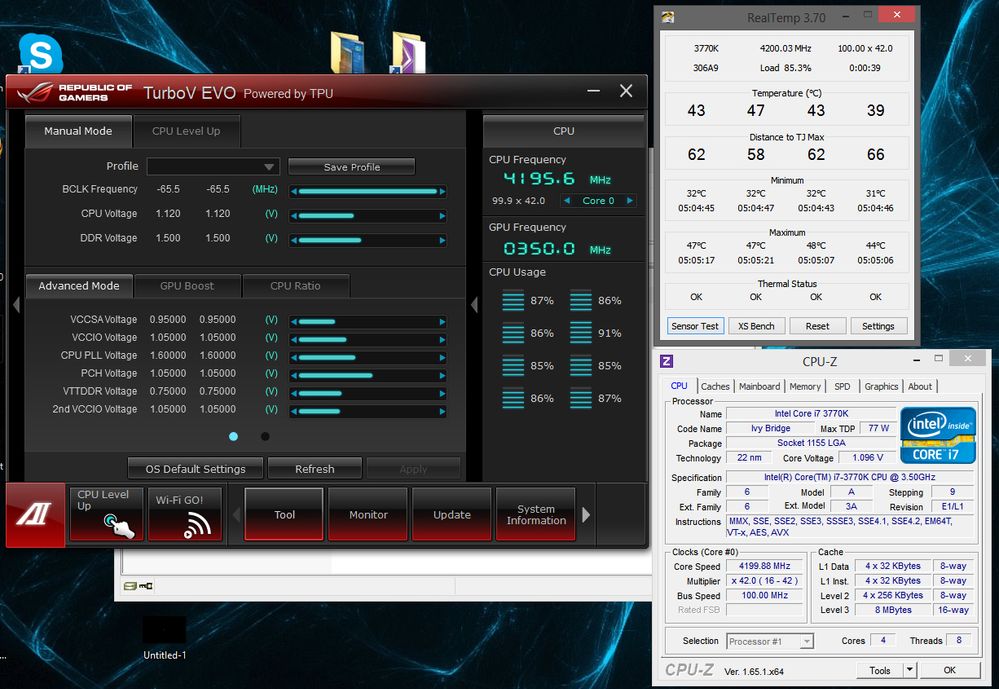The image size is (999, 689).
Task: Click the Intel Core i7 logo in CPU-Z
Action: pos(938,435)
